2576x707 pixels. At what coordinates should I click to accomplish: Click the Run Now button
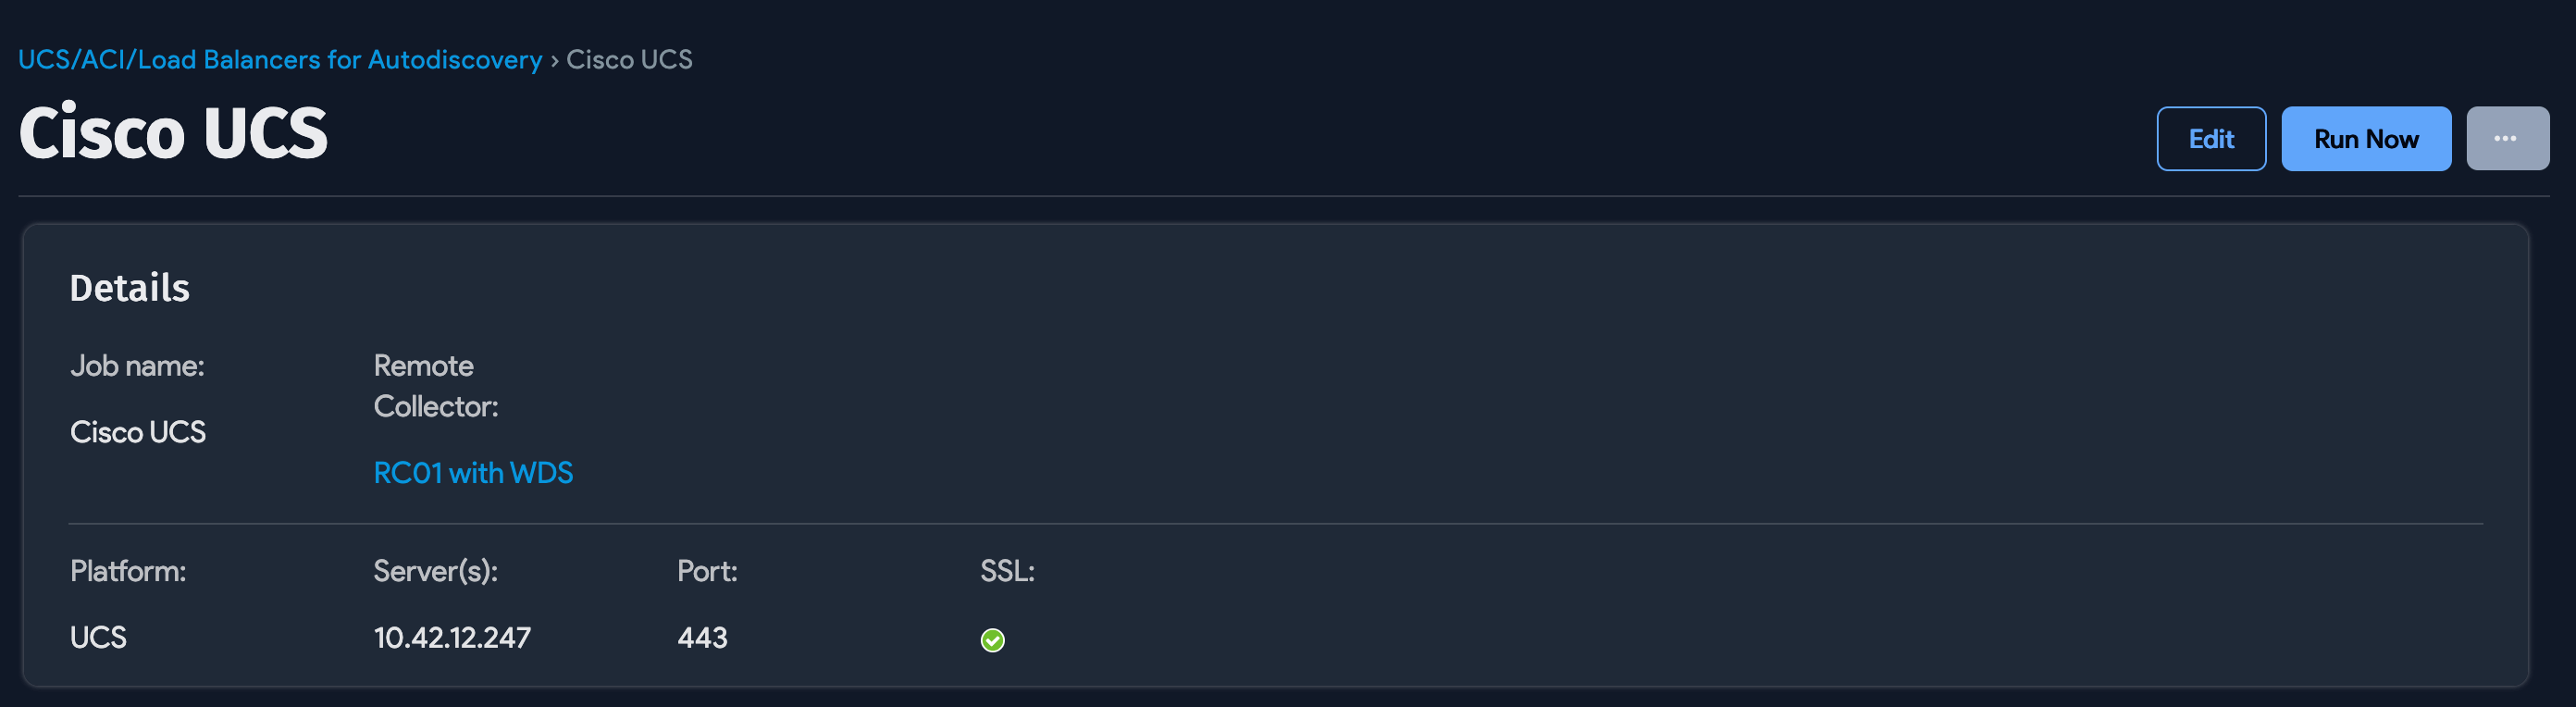click(x=2366, y=138)
